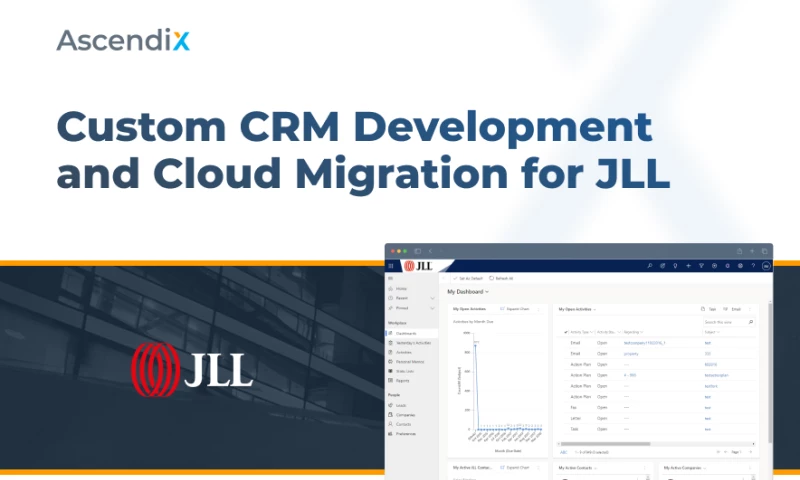Open the lightbulb assistant icon in the header
This screenshot has width=800, height=480.
click(675, 266)
